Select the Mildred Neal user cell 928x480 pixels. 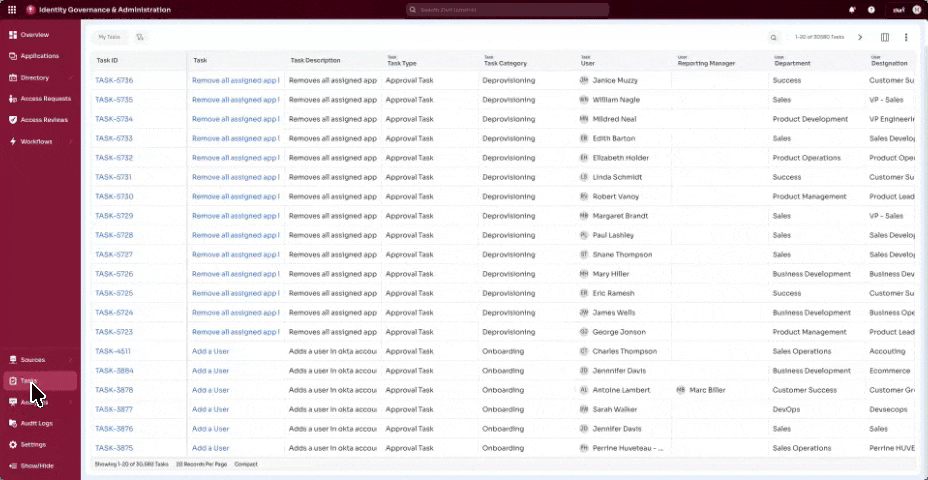point(614,119)
